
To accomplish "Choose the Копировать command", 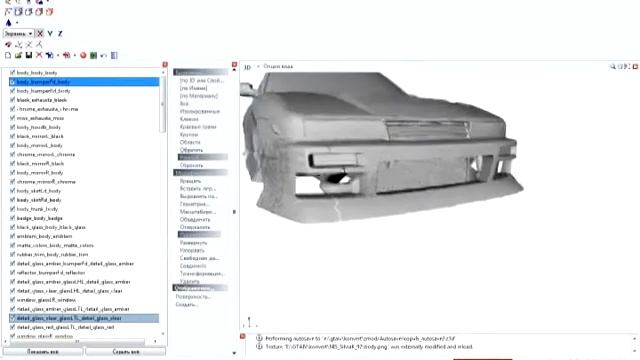I will click(x=192, y=250).
